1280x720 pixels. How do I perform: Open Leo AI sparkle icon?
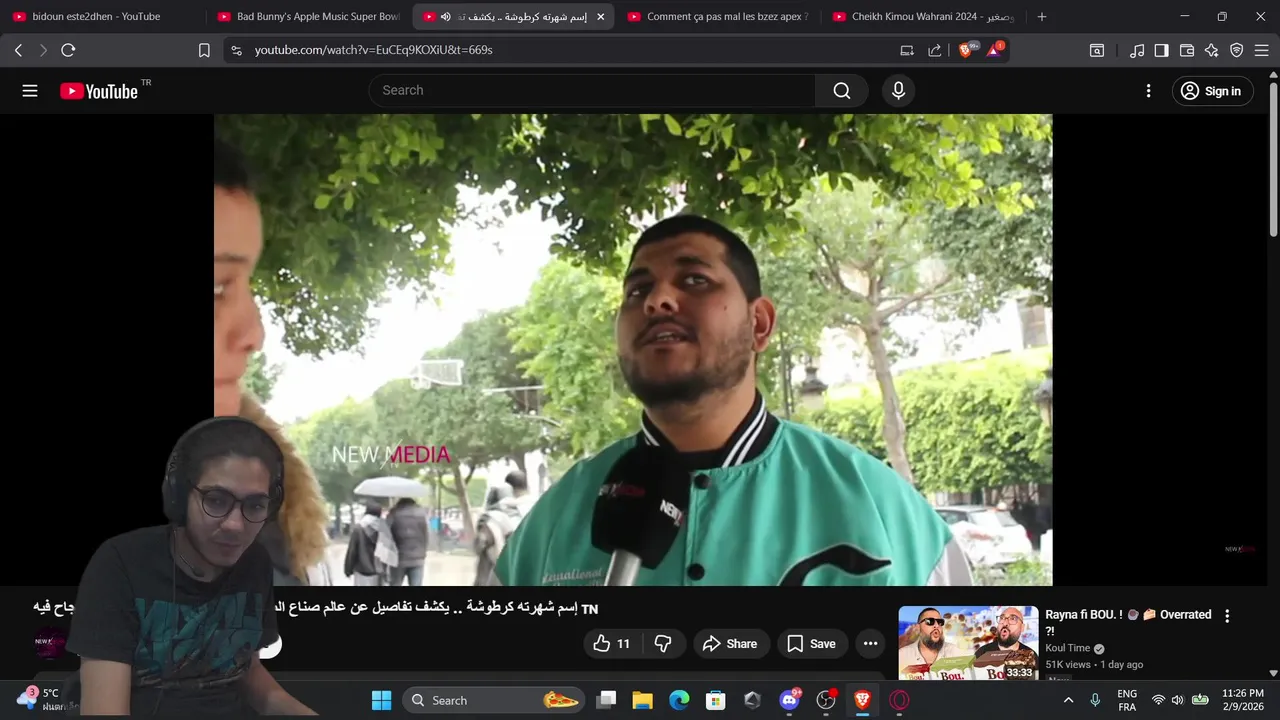(x=1212, y=50)
